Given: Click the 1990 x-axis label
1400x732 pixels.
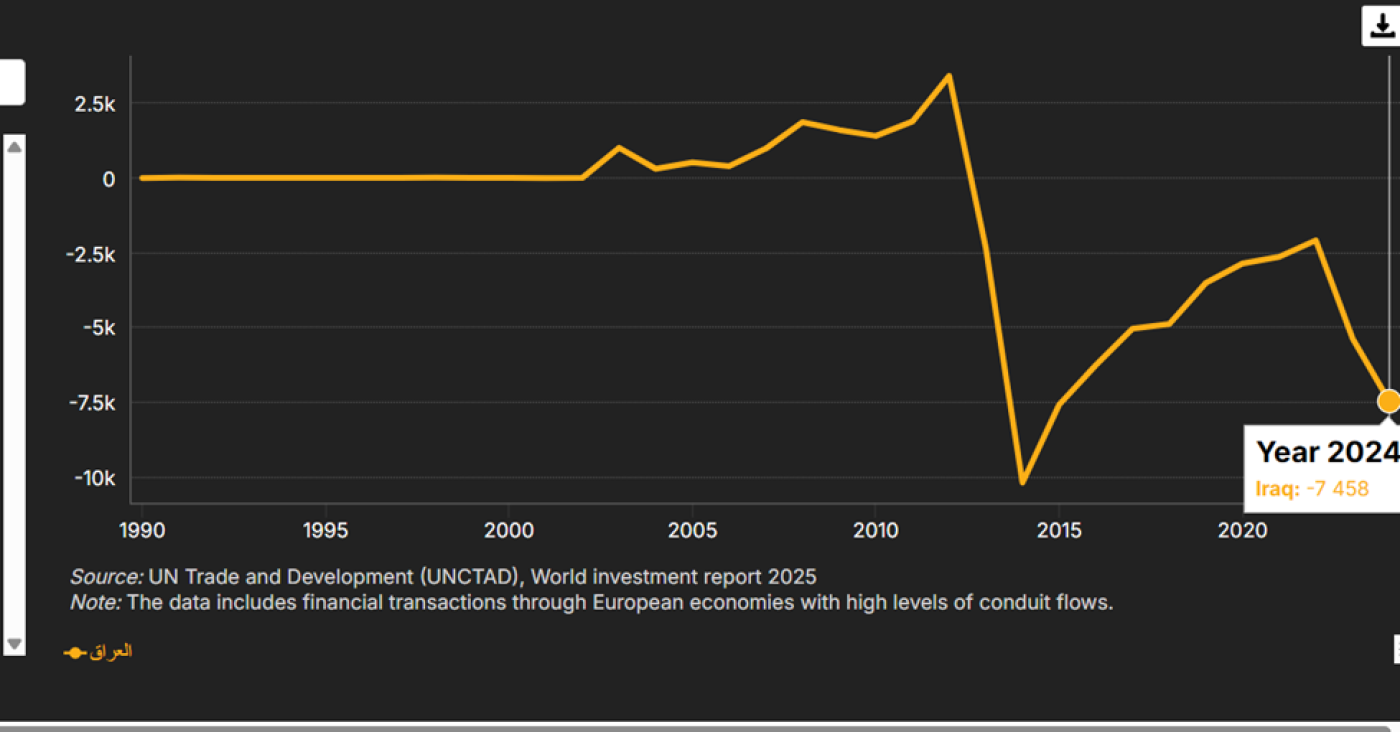Looking at the screenshot, I should tap(141, 530).
